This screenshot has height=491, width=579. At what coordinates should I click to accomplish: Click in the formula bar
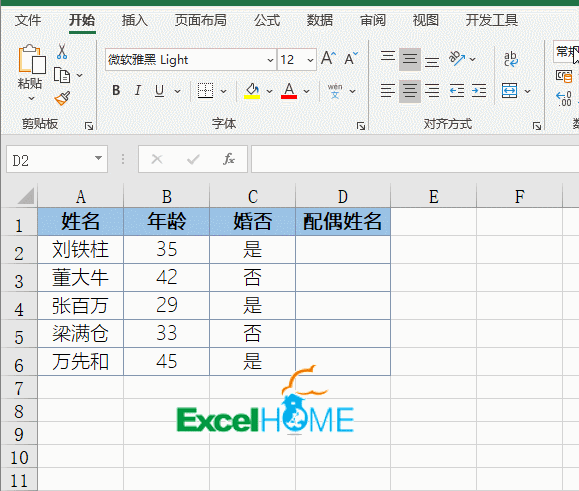415,159
